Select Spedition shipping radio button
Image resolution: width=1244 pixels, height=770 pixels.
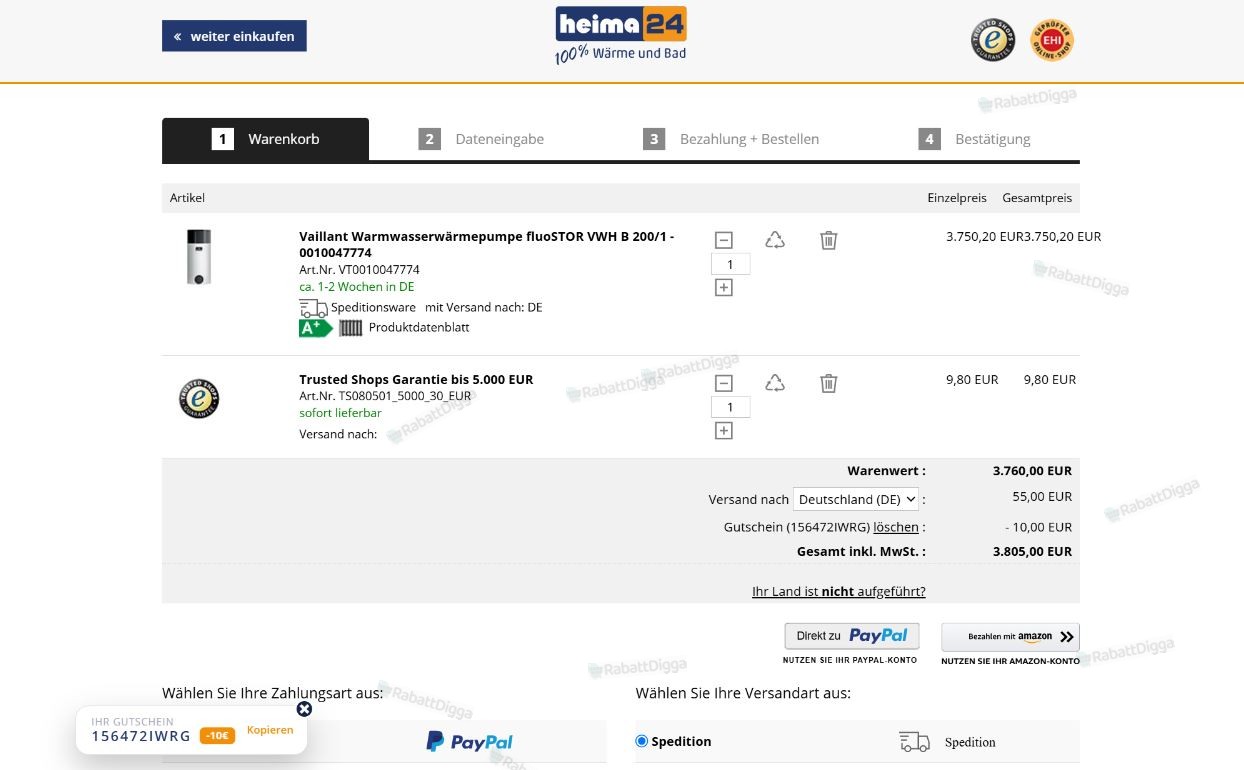pyautogui.click(x=642, y=741)
